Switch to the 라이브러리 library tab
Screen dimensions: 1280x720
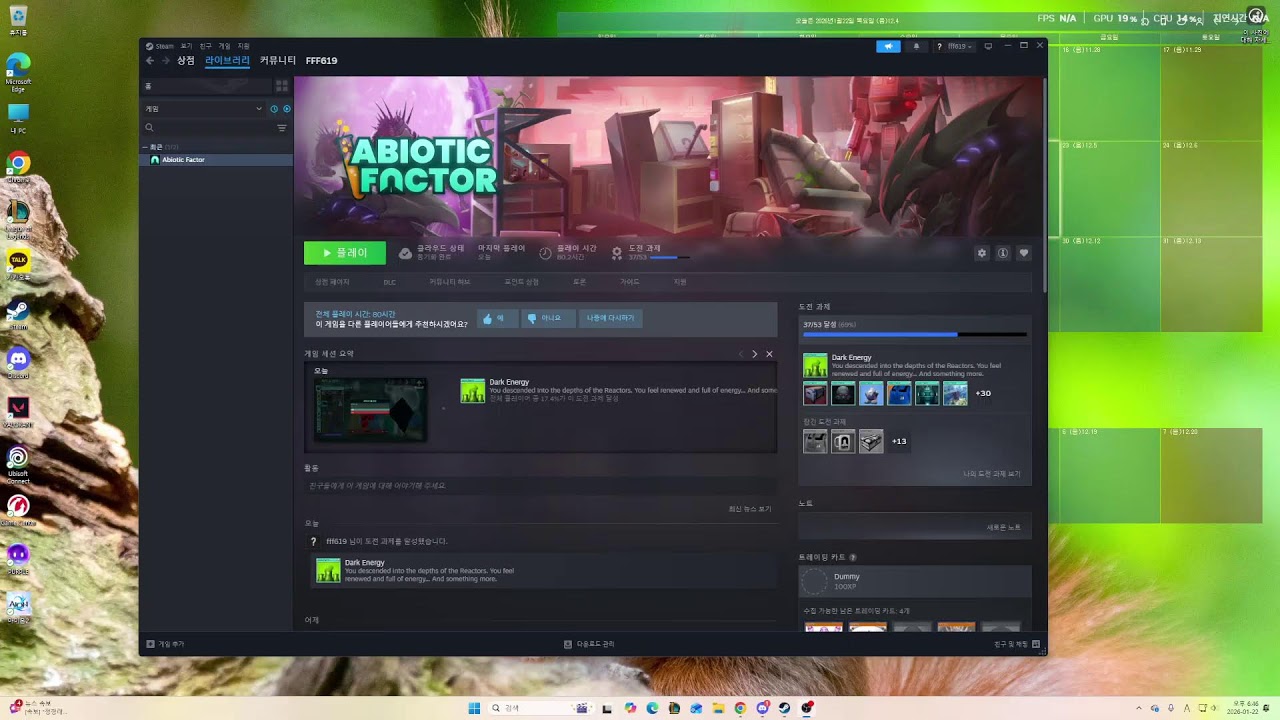227,61
